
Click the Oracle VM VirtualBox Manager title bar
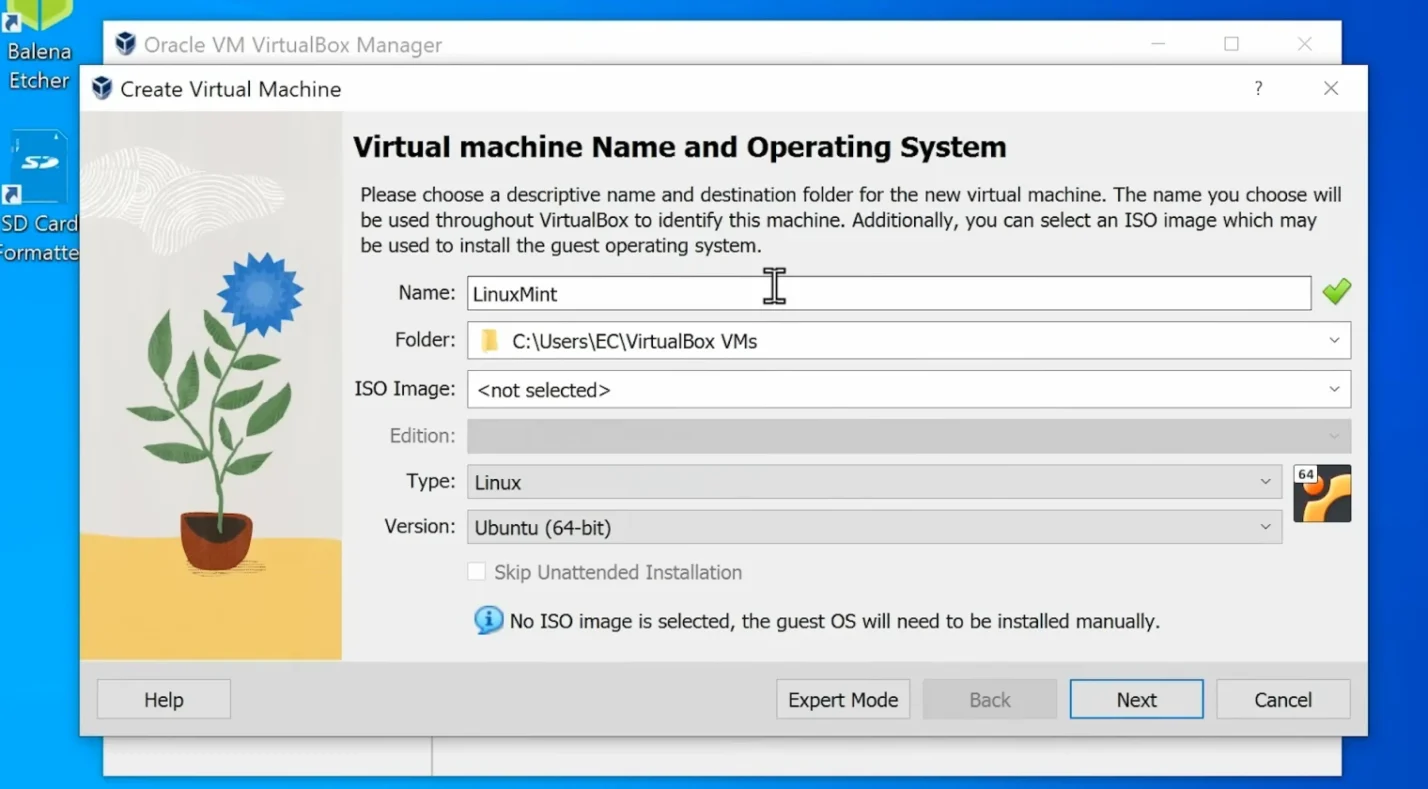coord(600,44)
